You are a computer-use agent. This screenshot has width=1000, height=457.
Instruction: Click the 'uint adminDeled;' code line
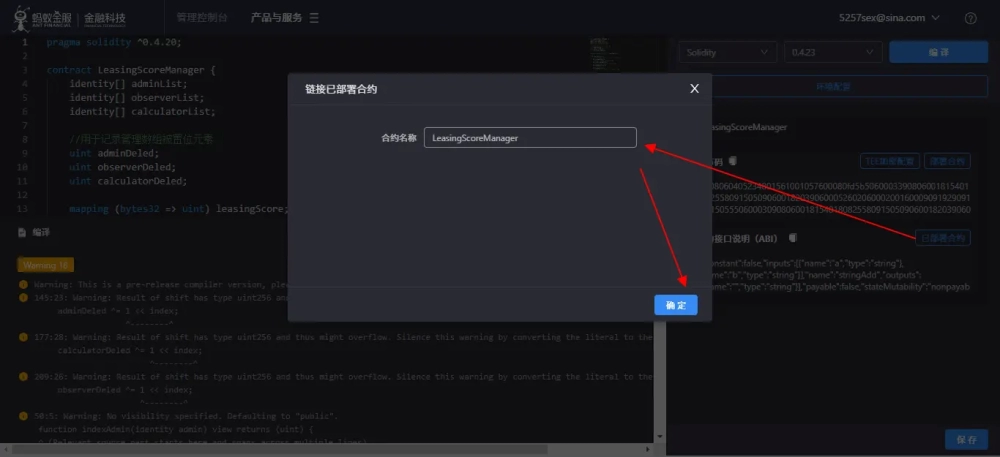[x=114, y=153]
